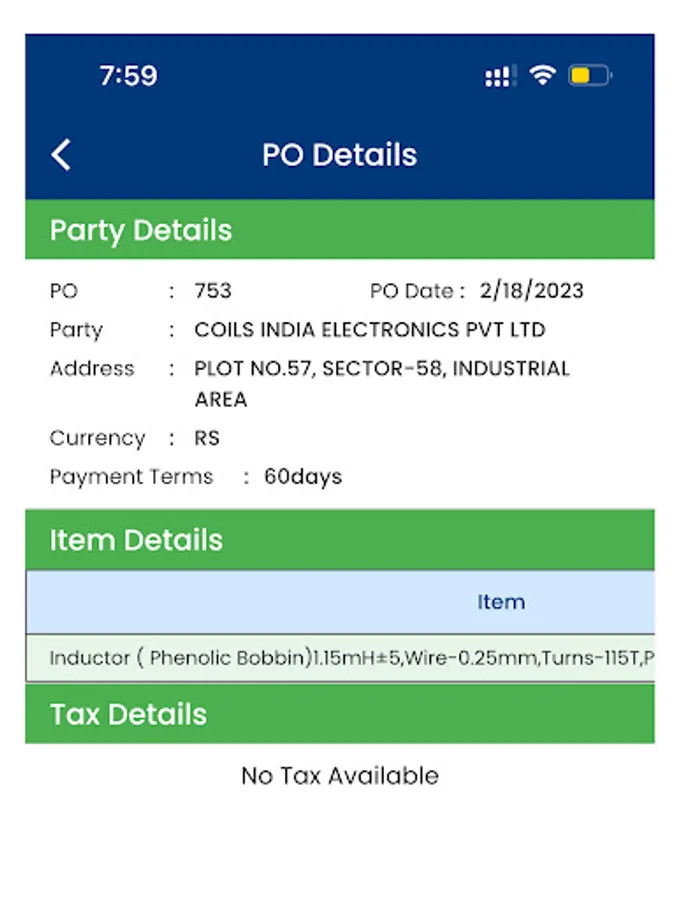Tap the PO Date value 2/18/2023
The image size is (675, 900).
tap(531, 291)
